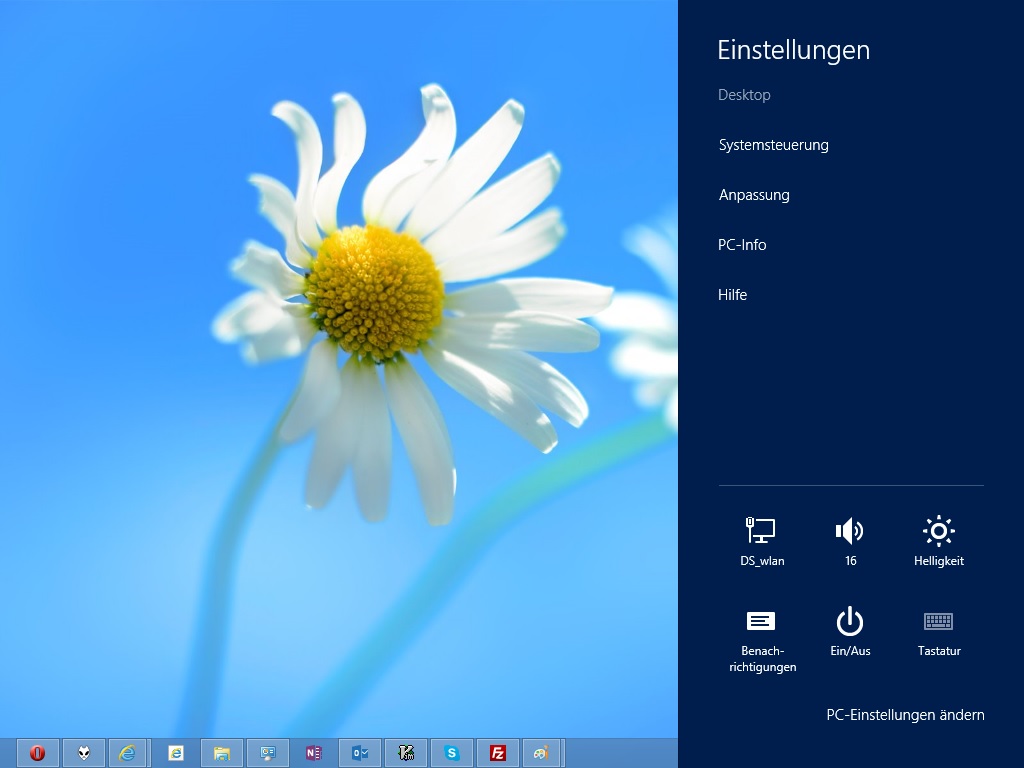Launch Outlook from the taskbar

click(360, 753)
